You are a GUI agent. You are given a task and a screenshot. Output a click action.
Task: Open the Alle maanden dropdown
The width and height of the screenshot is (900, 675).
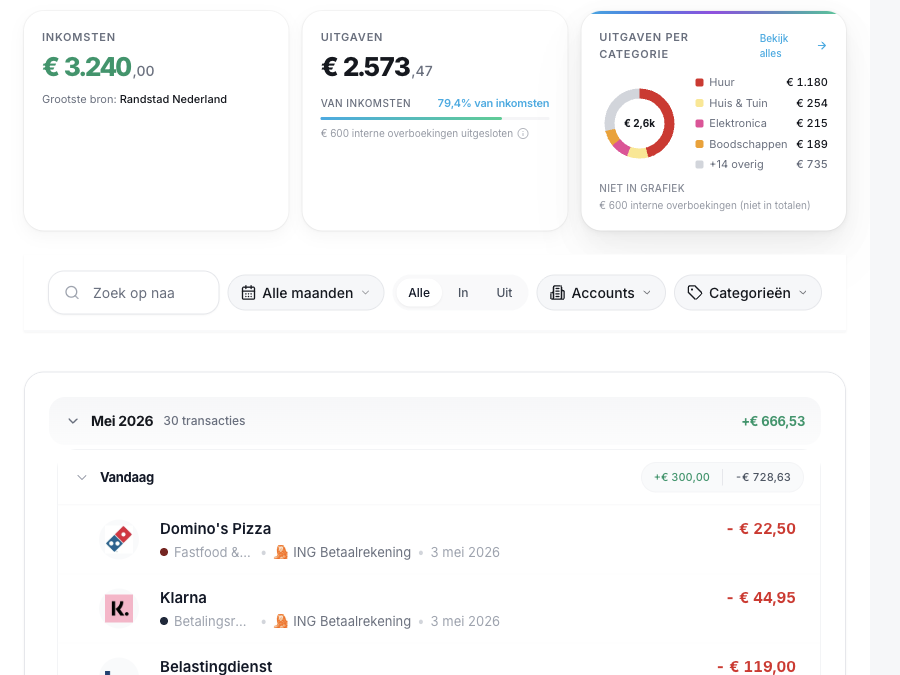(306, 293)
